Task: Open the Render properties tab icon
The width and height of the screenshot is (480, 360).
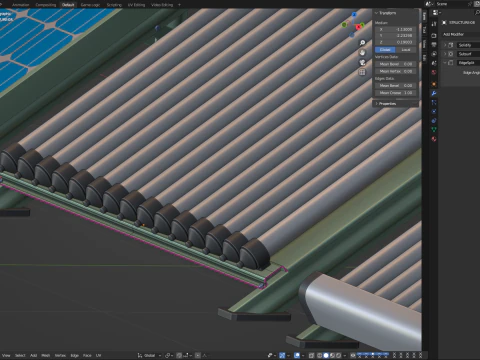Action: tap(434, 35)
